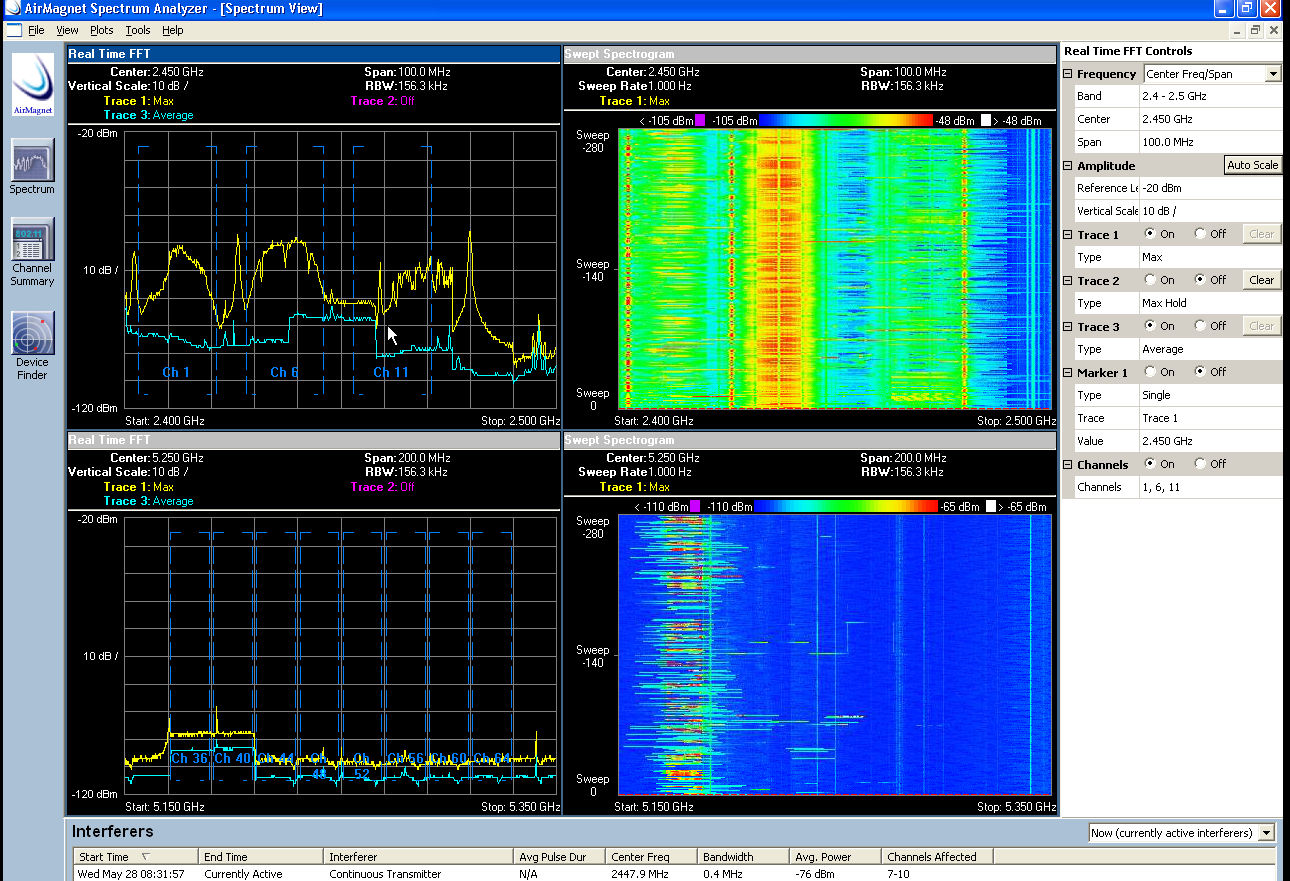This screenshot has height=881, width=1290.
Task: Click the app icon beside File menu
Action: [x=13, y=30]
